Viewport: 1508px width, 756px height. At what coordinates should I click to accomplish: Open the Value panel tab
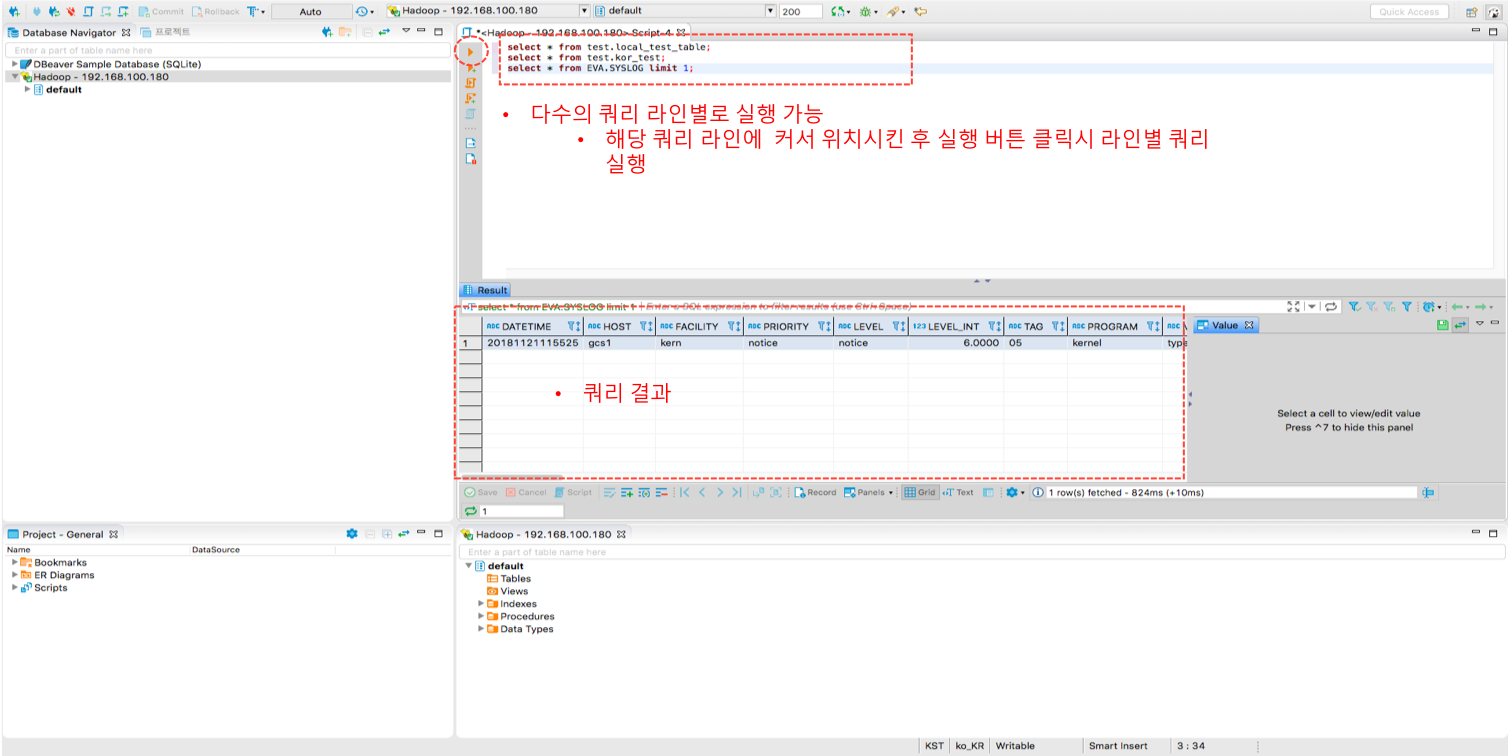(1225, 326)
